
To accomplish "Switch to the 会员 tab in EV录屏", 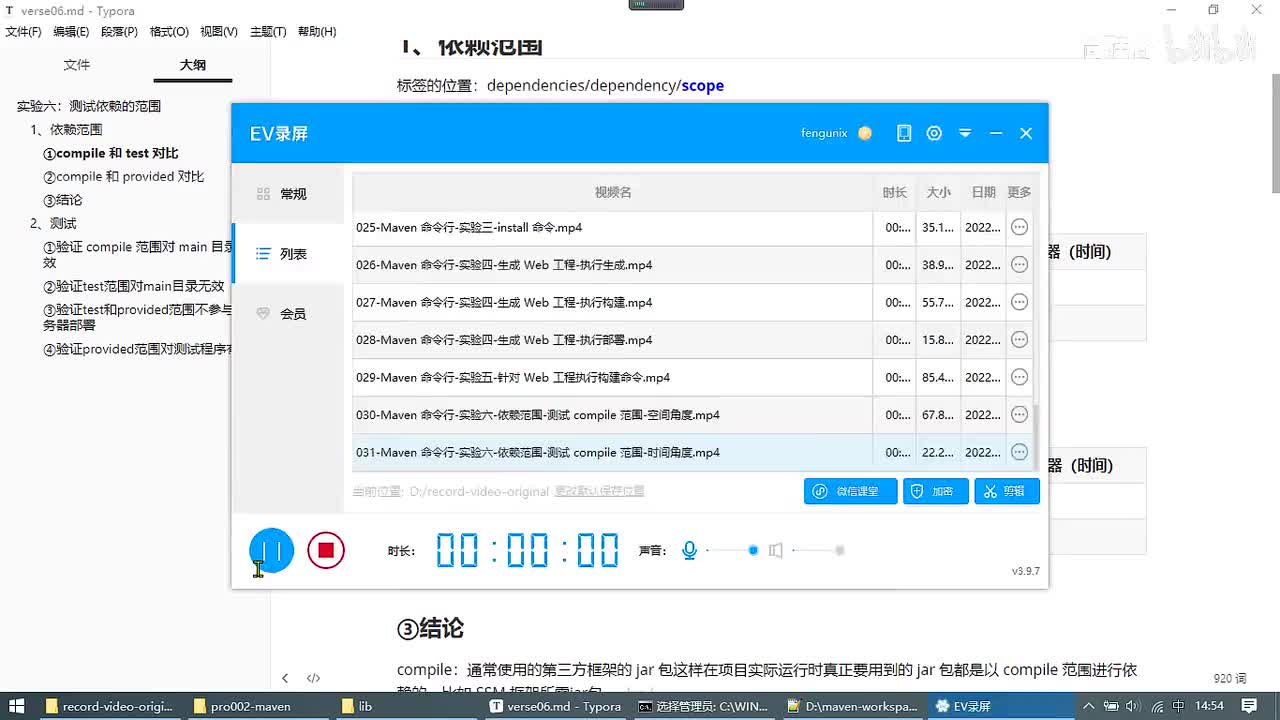I will point(288,314).
